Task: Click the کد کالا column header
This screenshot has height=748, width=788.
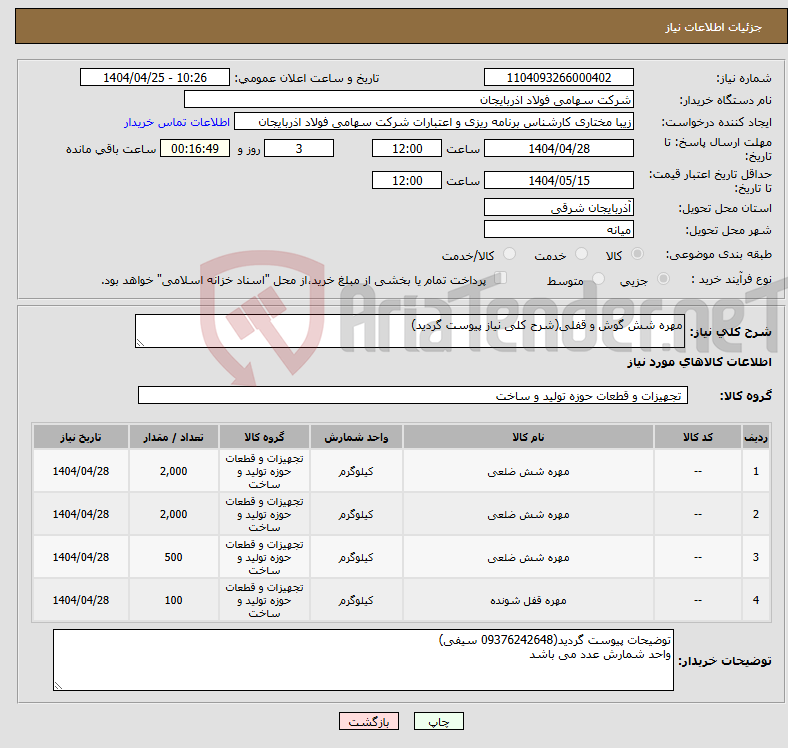Action: tap(698, 437)
